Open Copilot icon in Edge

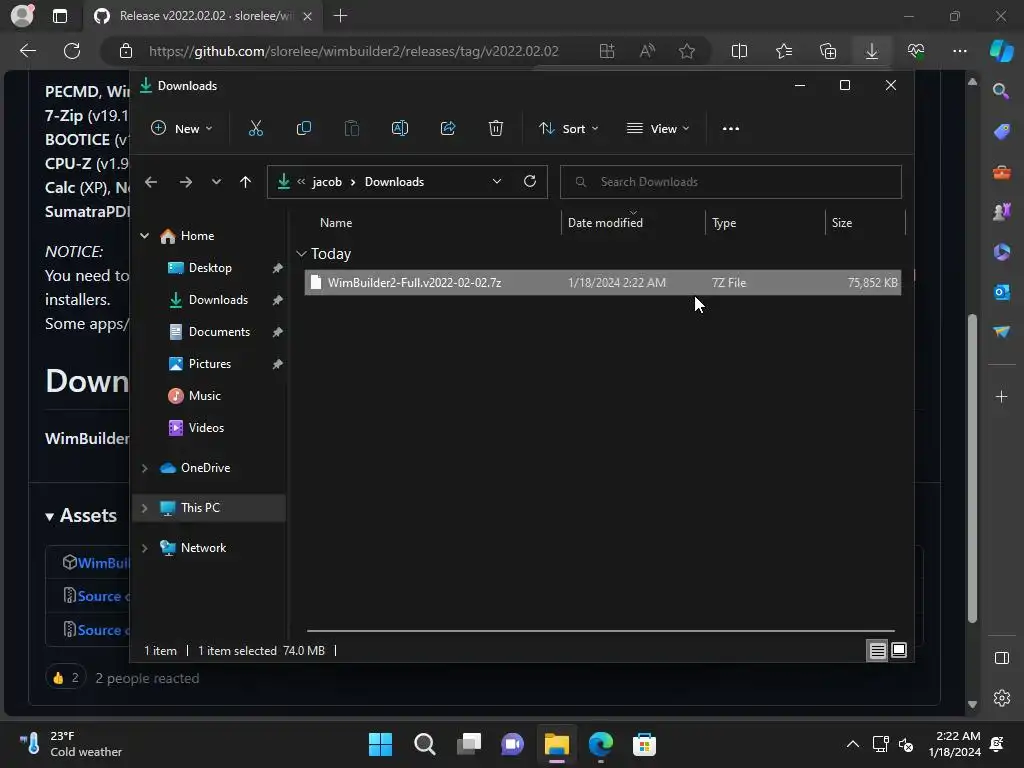click(x=1001, y=51)
